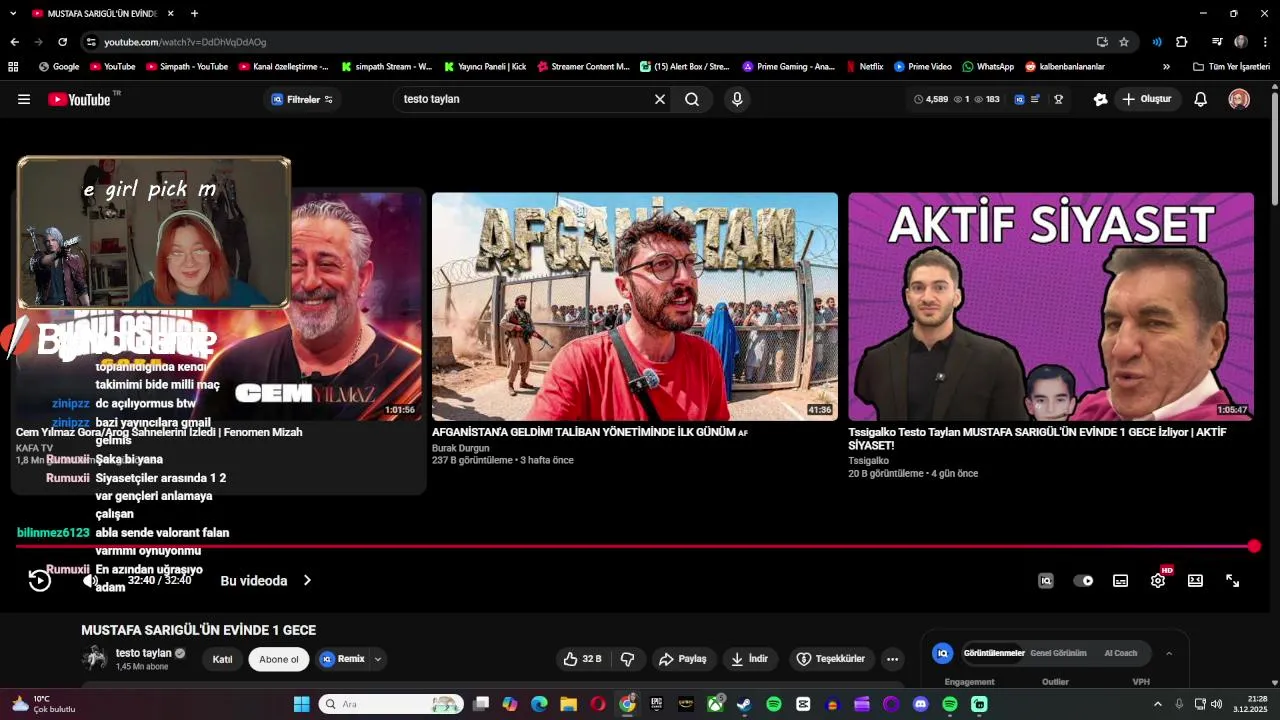The image size is (1280, 720).
Task: Download the video with İndir
Action: 749,659
